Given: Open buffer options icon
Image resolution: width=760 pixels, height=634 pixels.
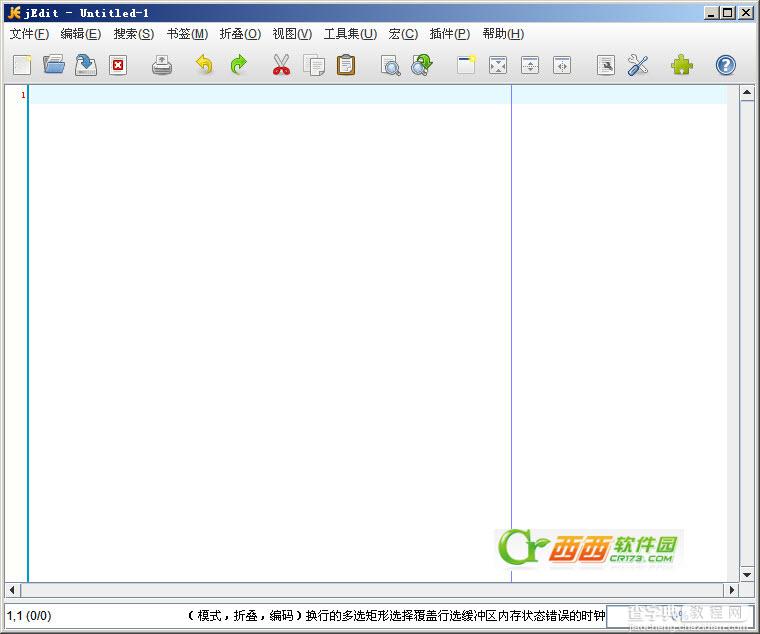Looking at the screenshot, I should (x=606, y=65).
